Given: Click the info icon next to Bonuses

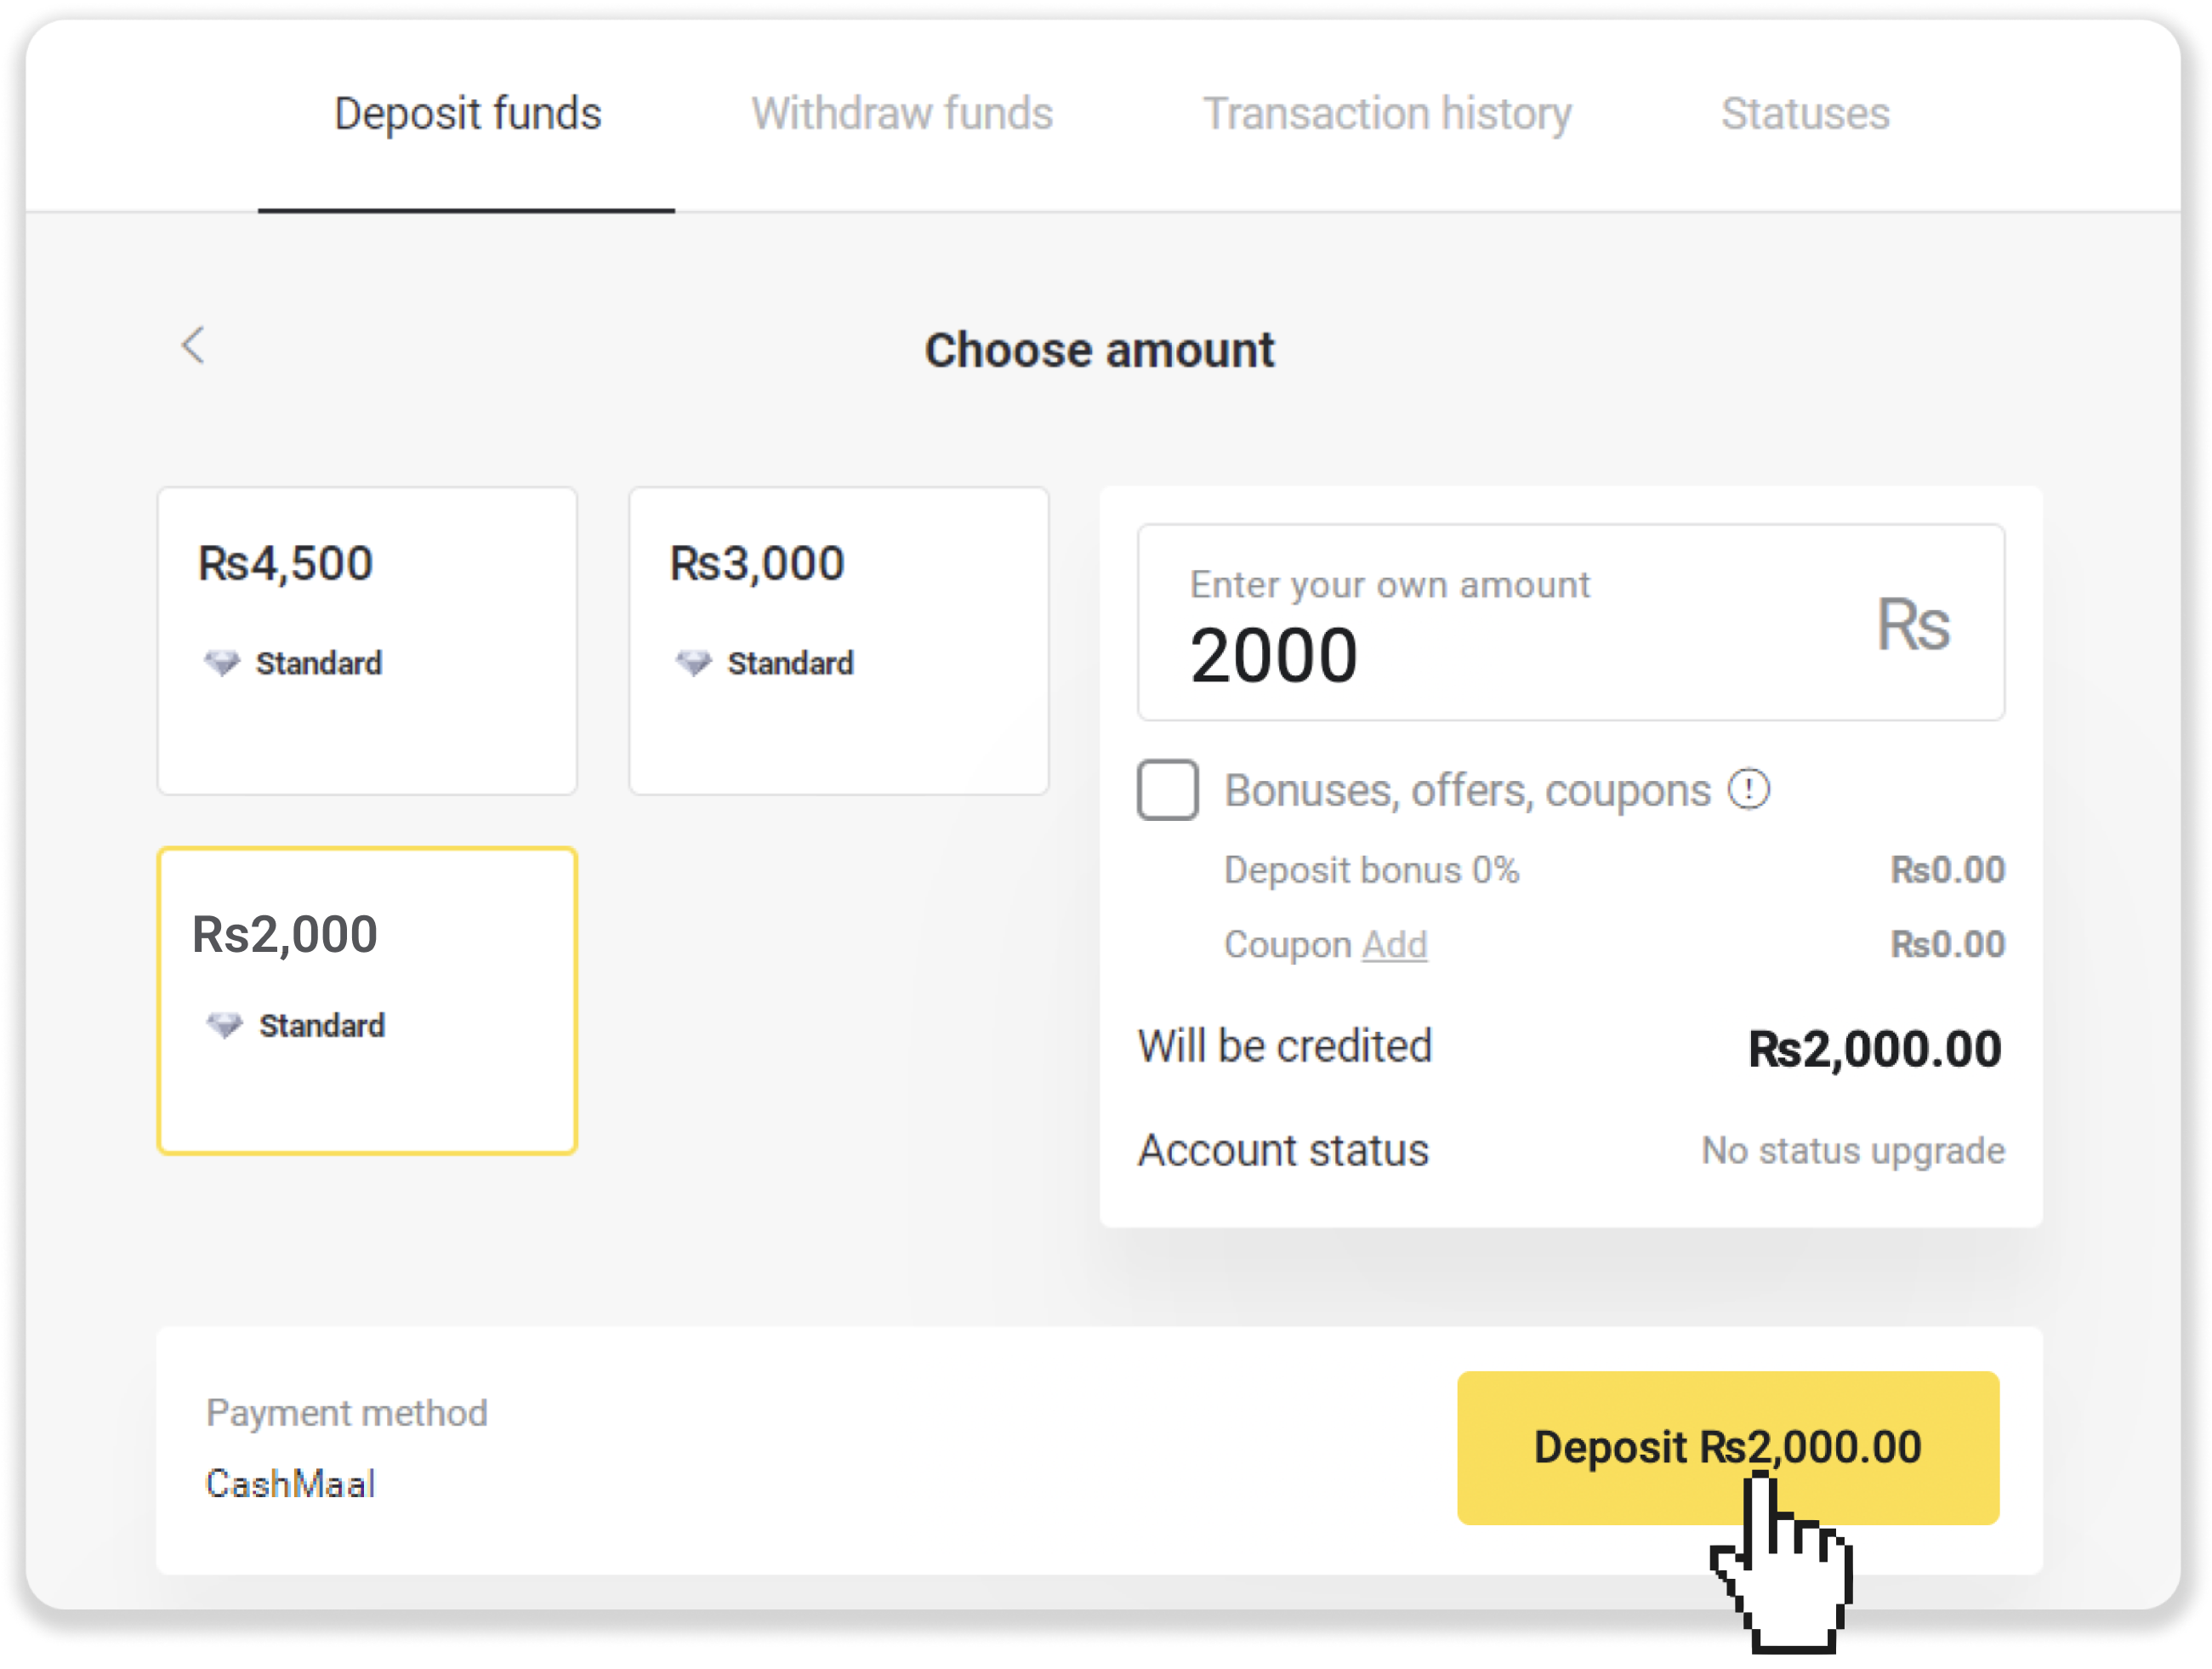Looking at the screenshot, I should coord(1749,789).
